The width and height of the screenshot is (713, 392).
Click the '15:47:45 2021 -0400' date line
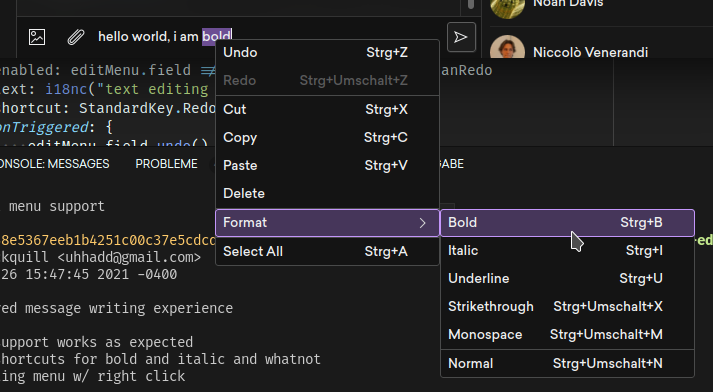pos(89,275)
